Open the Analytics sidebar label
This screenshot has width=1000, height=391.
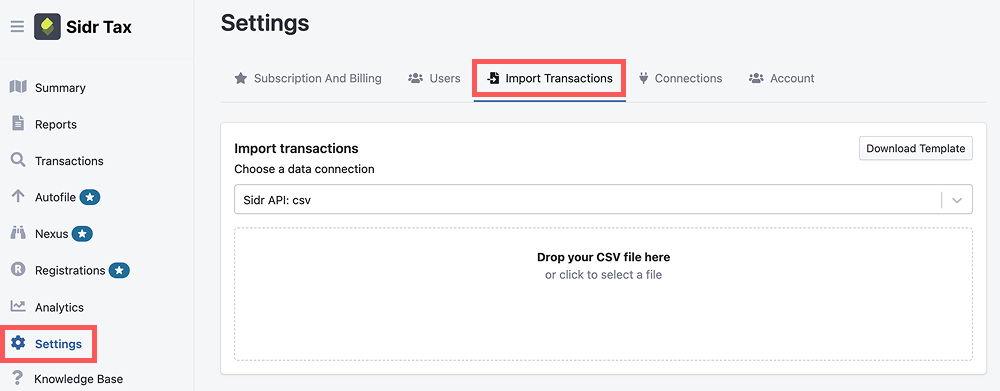[59, 307]
